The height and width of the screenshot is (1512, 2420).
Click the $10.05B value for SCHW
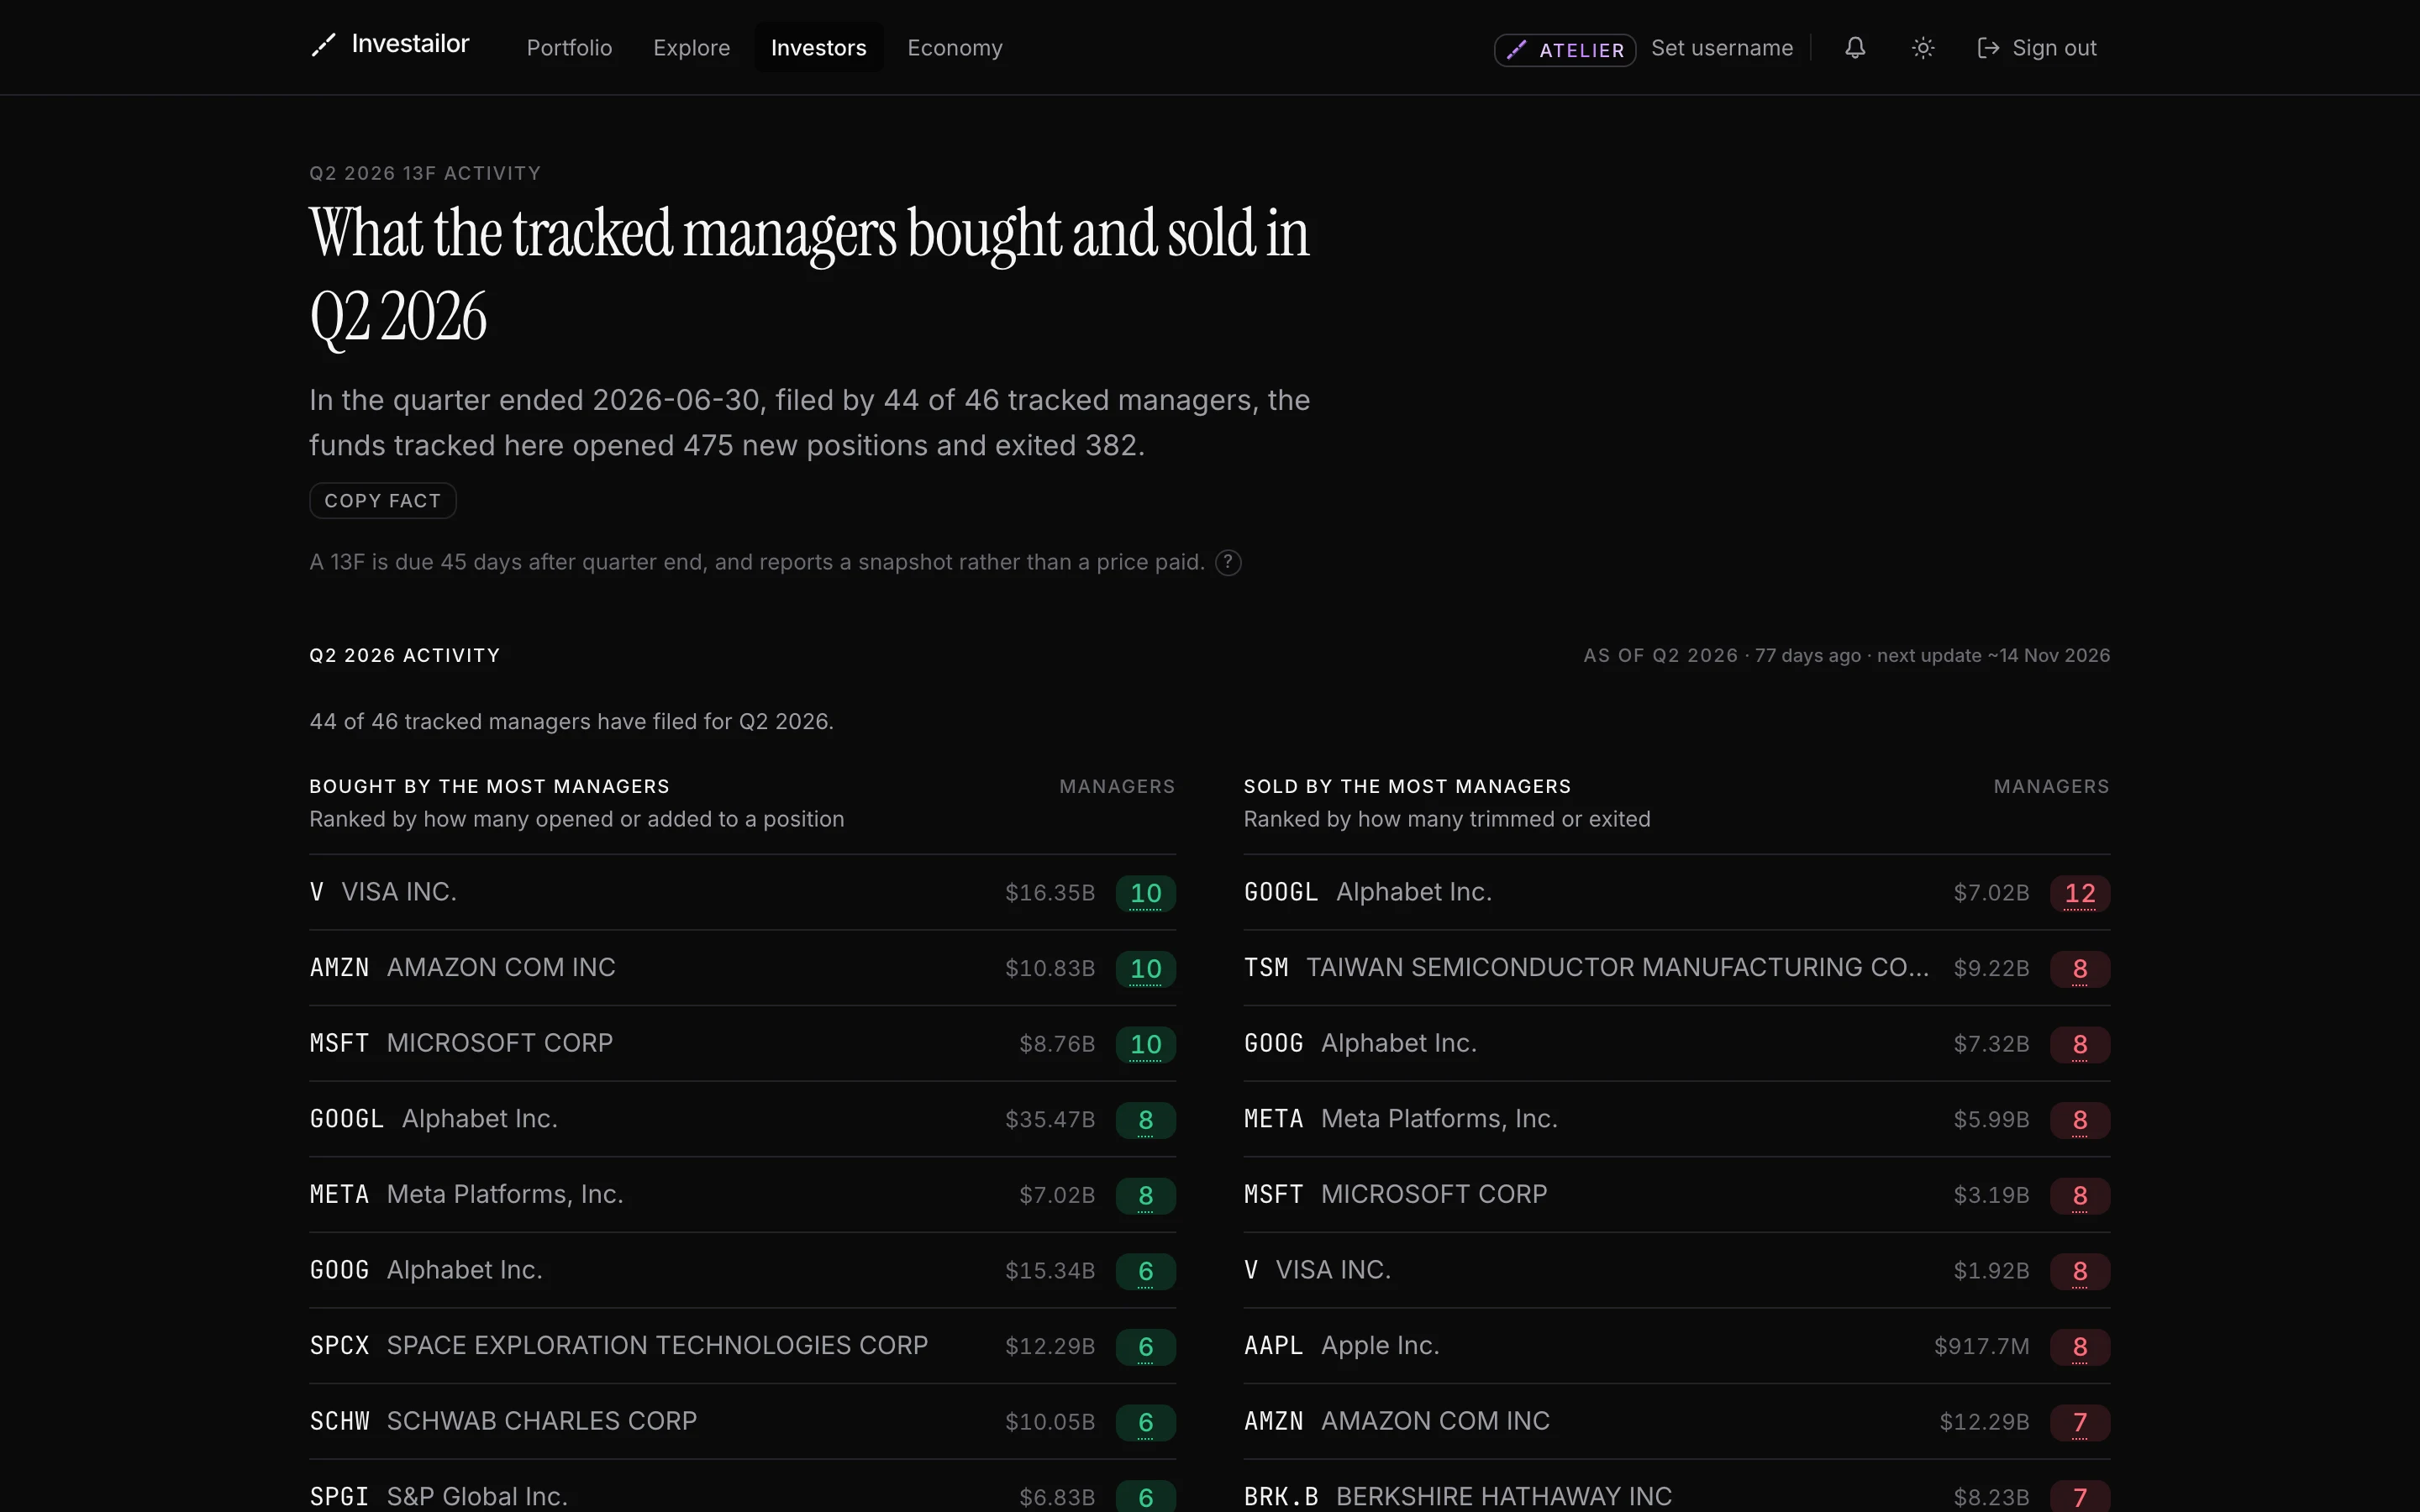[1050, 1422]
